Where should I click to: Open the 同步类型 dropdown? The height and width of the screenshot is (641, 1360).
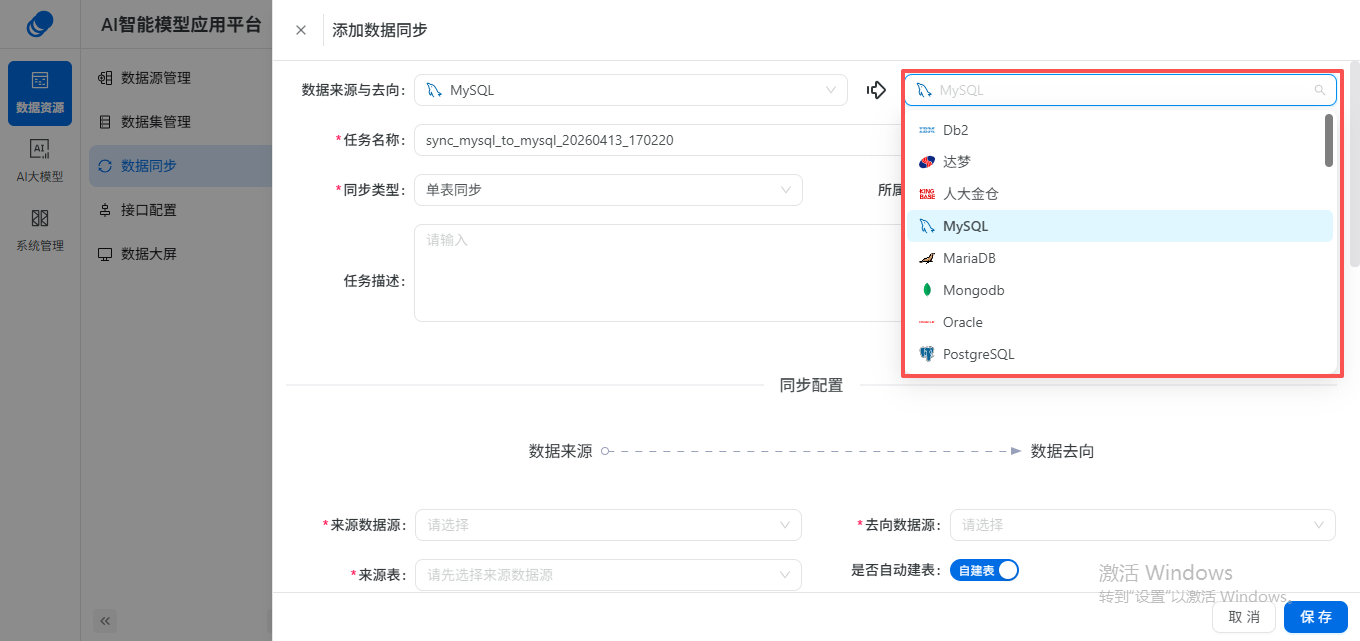click(608, 190)
